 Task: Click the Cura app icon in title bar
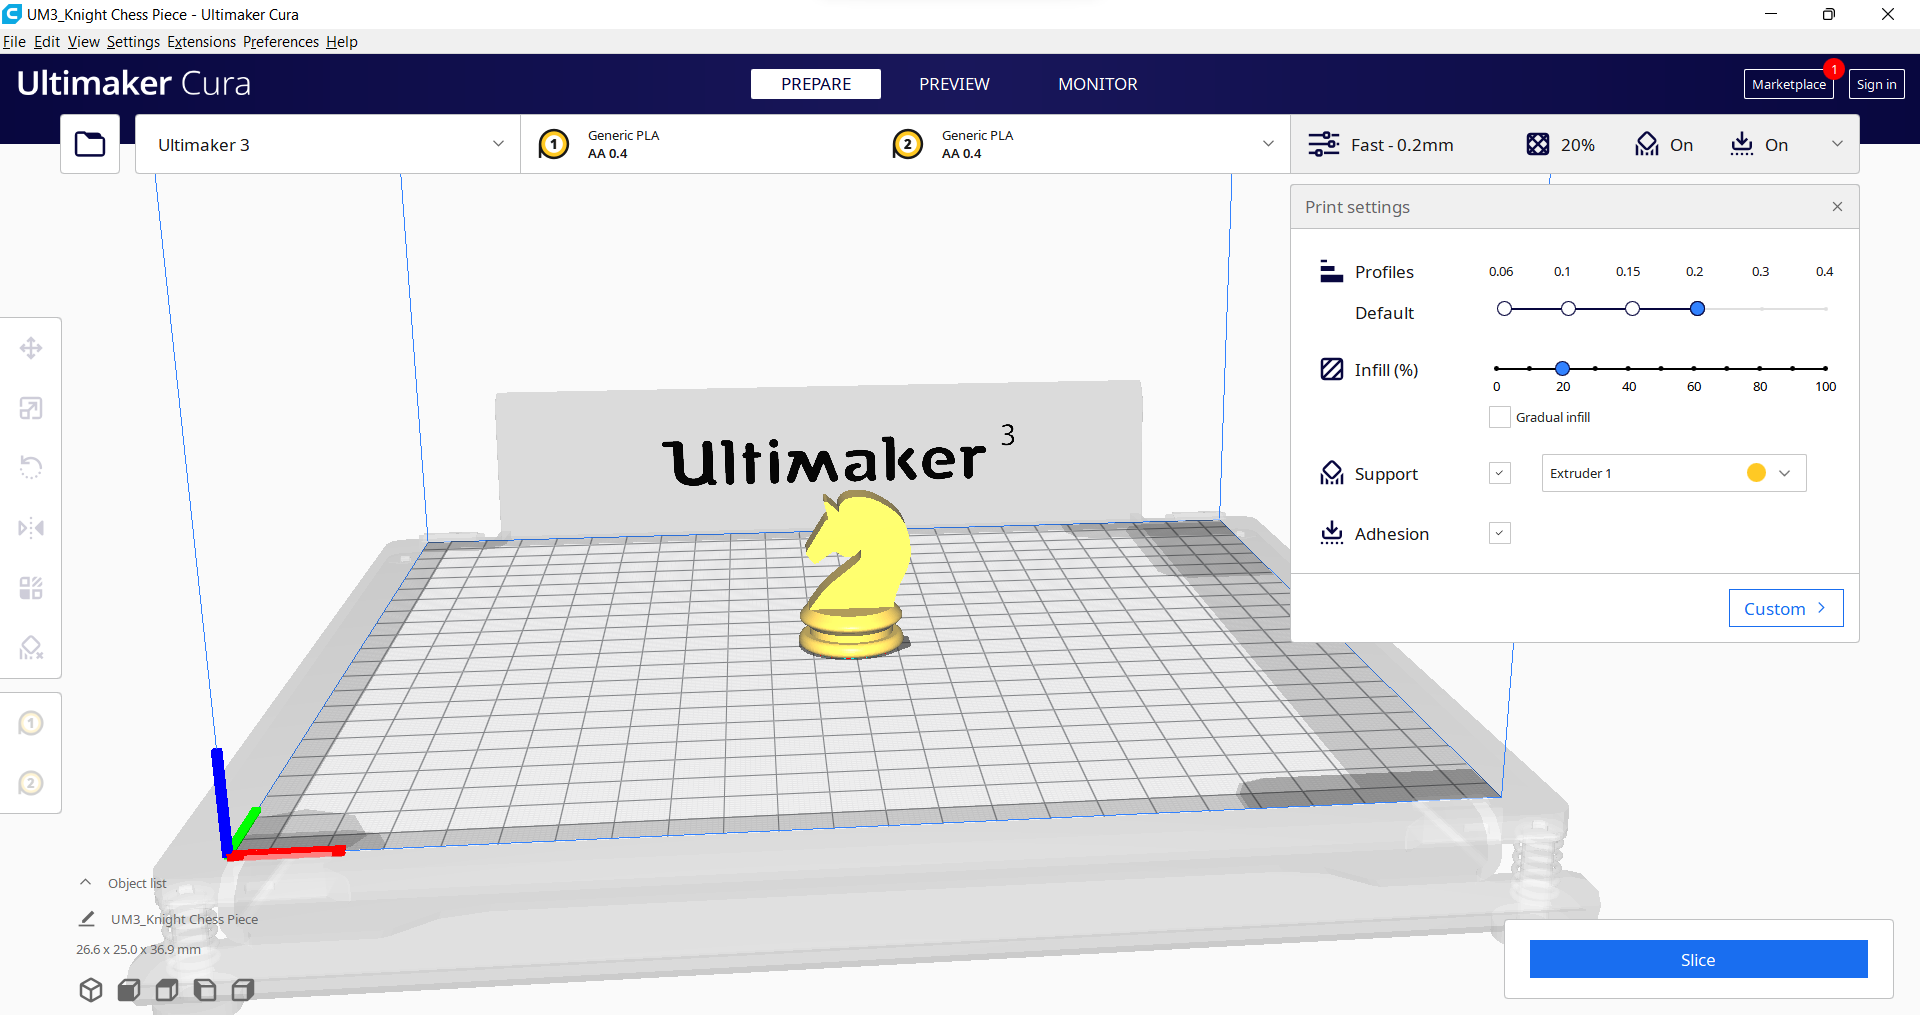tap(12, 14)
